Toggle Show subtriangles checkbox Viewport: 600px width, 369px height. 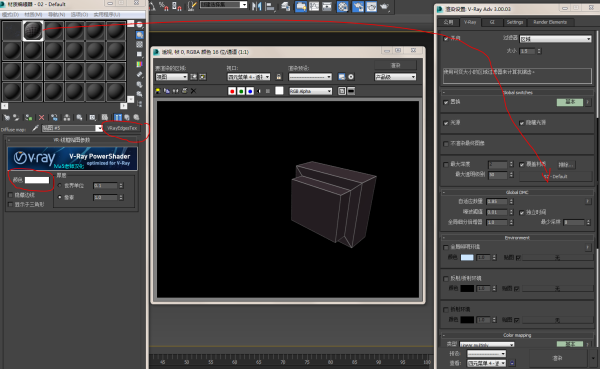(x=10, y=205)
